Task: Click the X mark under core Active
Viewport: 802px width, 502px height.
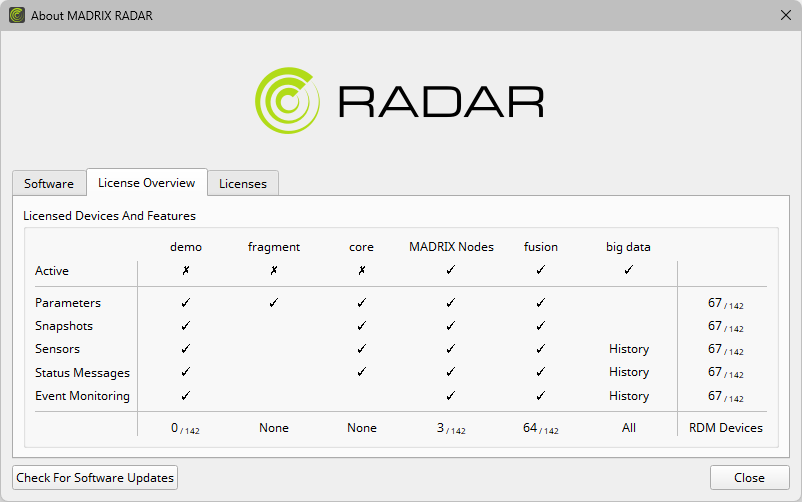Action: (362, 270)
